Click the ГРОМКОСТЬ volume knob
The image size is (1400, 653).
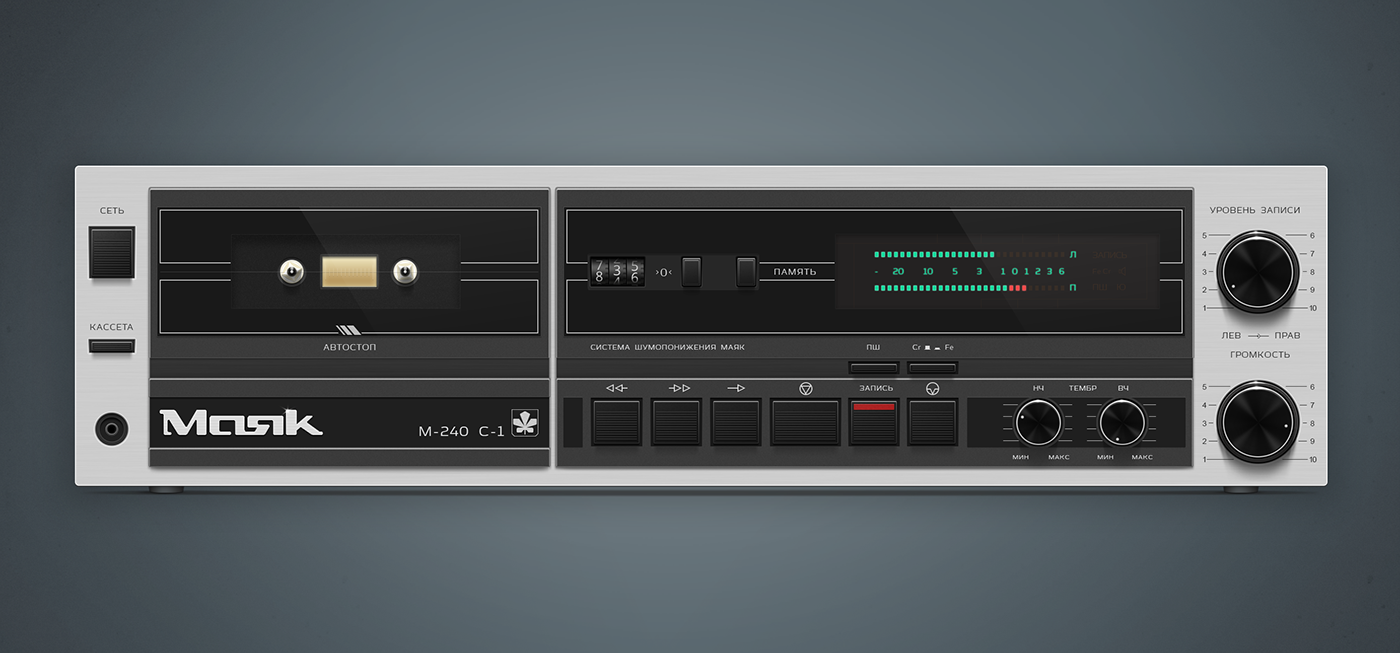pyautogui.click(x=1257, y=421)
